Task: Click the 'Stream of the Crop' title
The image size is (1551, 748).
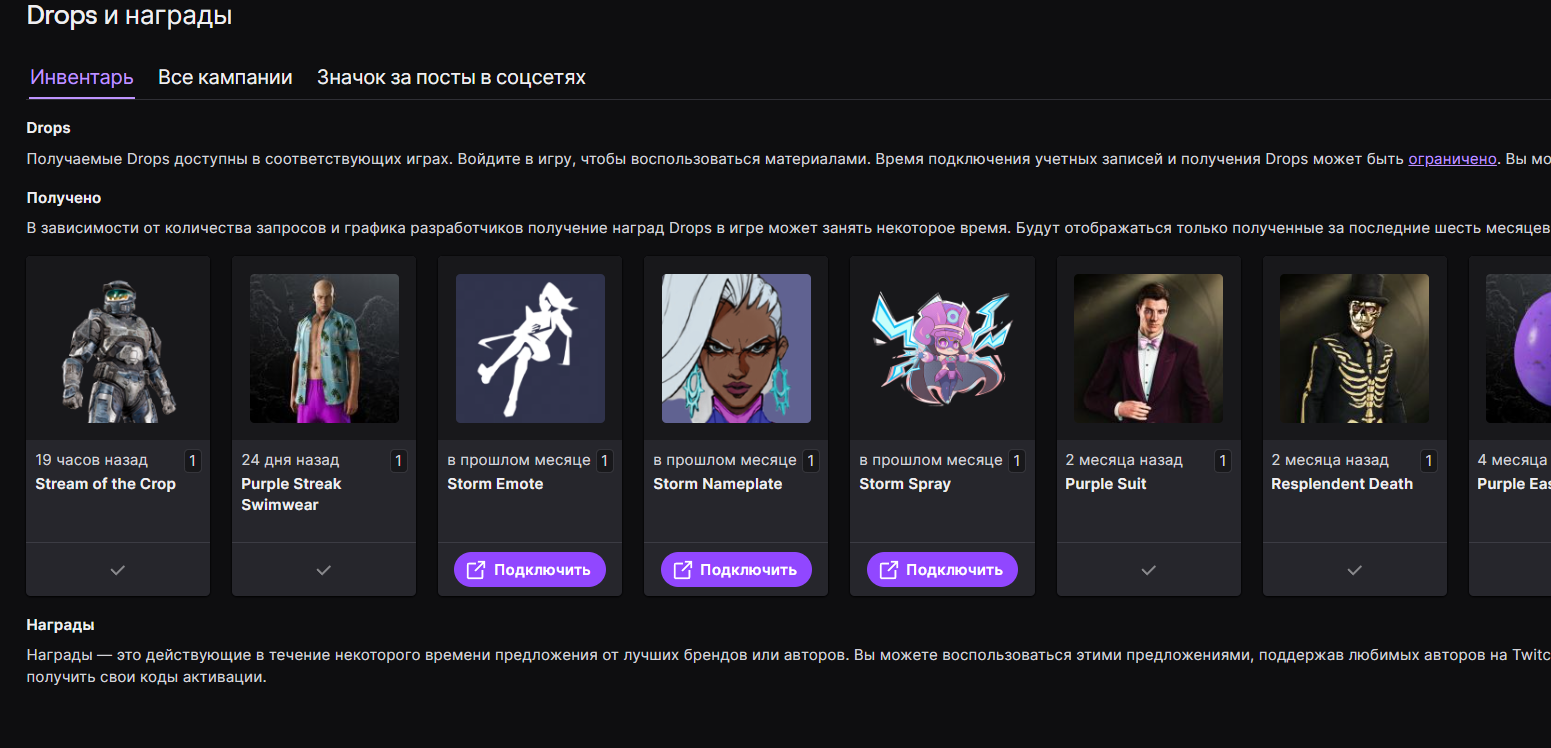Action: (105, 484)
